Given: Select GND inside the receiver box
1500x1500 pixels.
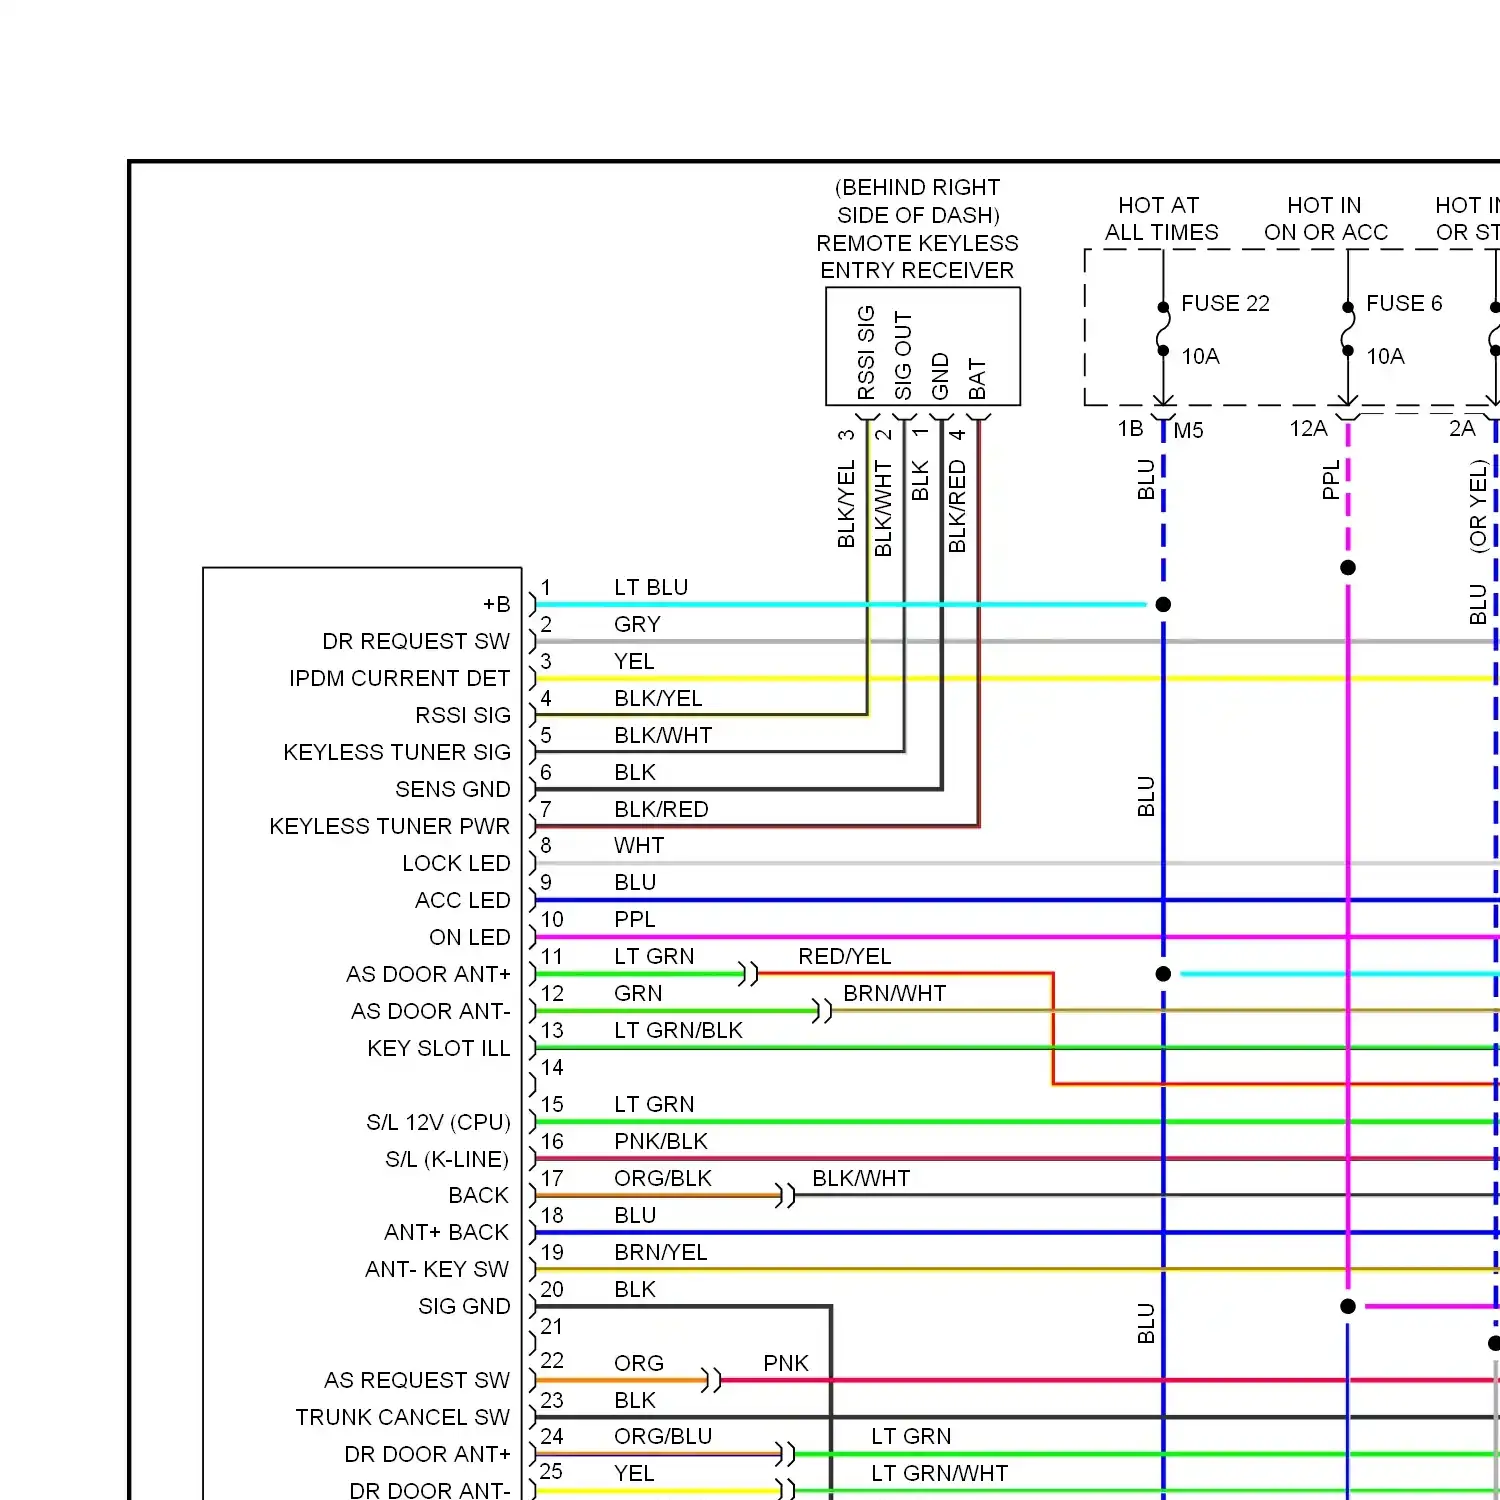Looking at the screenshot, I should coord(940,376).
